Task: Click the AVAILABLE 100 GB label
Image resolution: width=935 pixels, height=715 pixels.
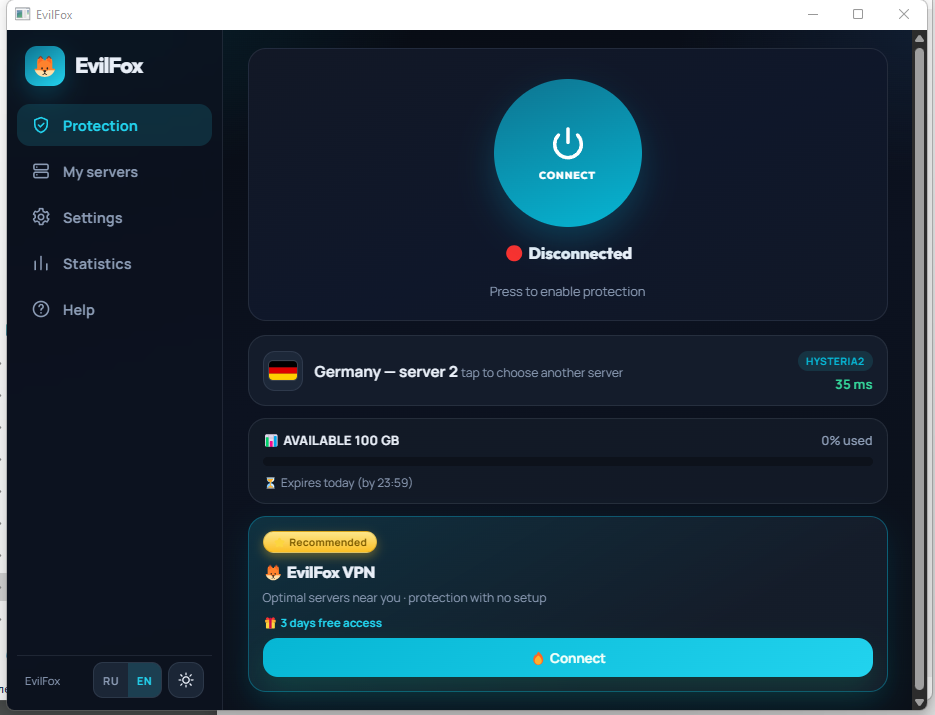Action: click(341, 441)
